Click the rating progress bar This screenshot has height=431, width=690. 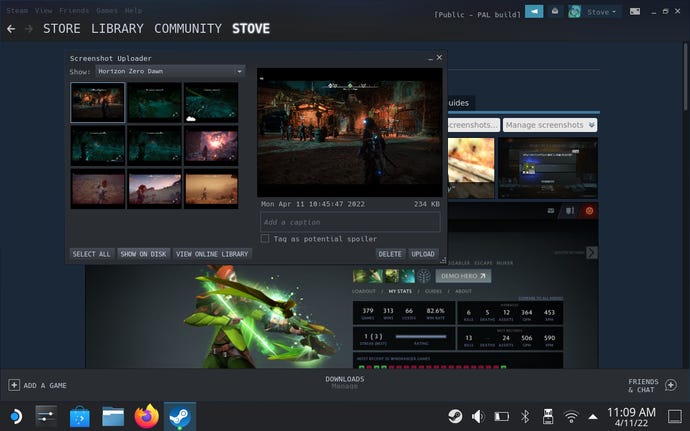click(x=421, y=337)
